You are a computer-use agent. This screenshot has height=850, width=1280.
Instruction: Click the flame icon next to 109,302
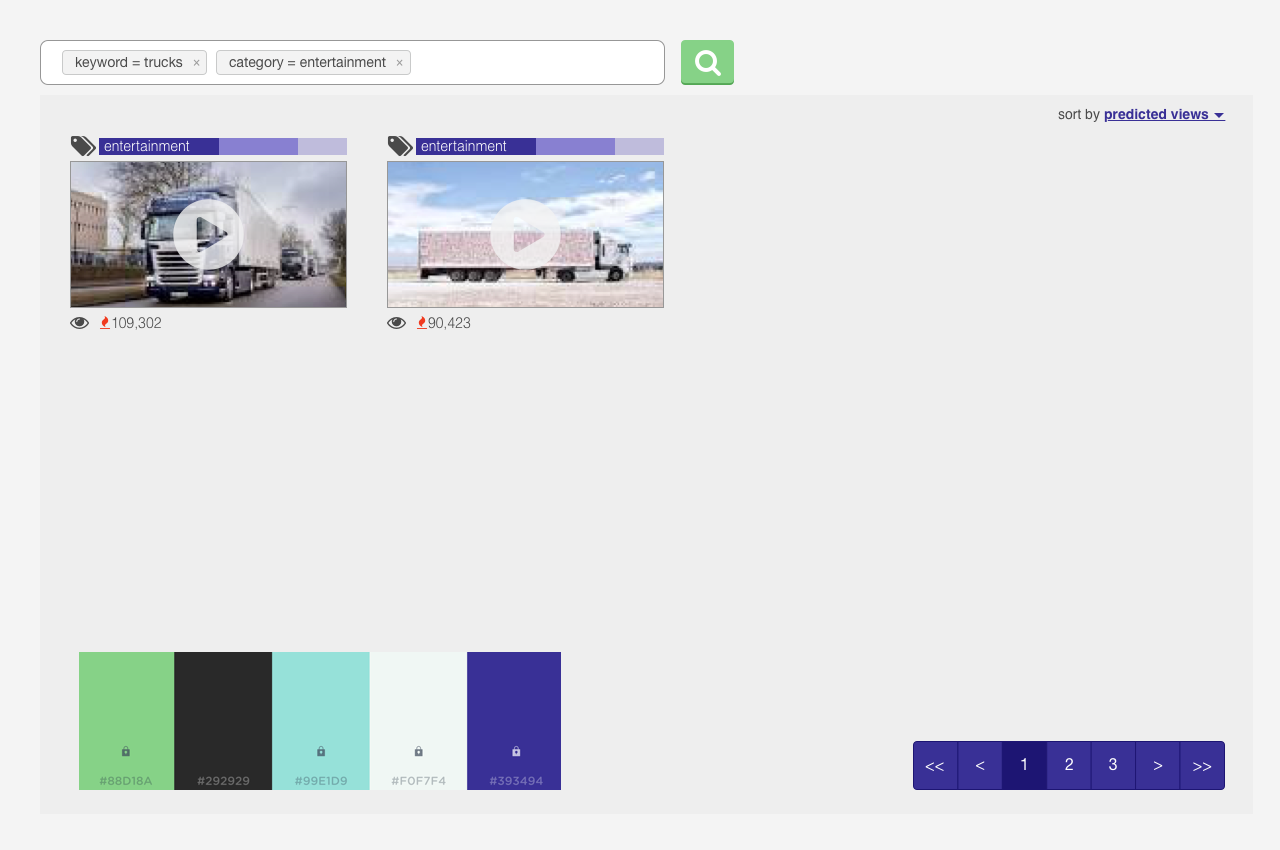[105, 322]
